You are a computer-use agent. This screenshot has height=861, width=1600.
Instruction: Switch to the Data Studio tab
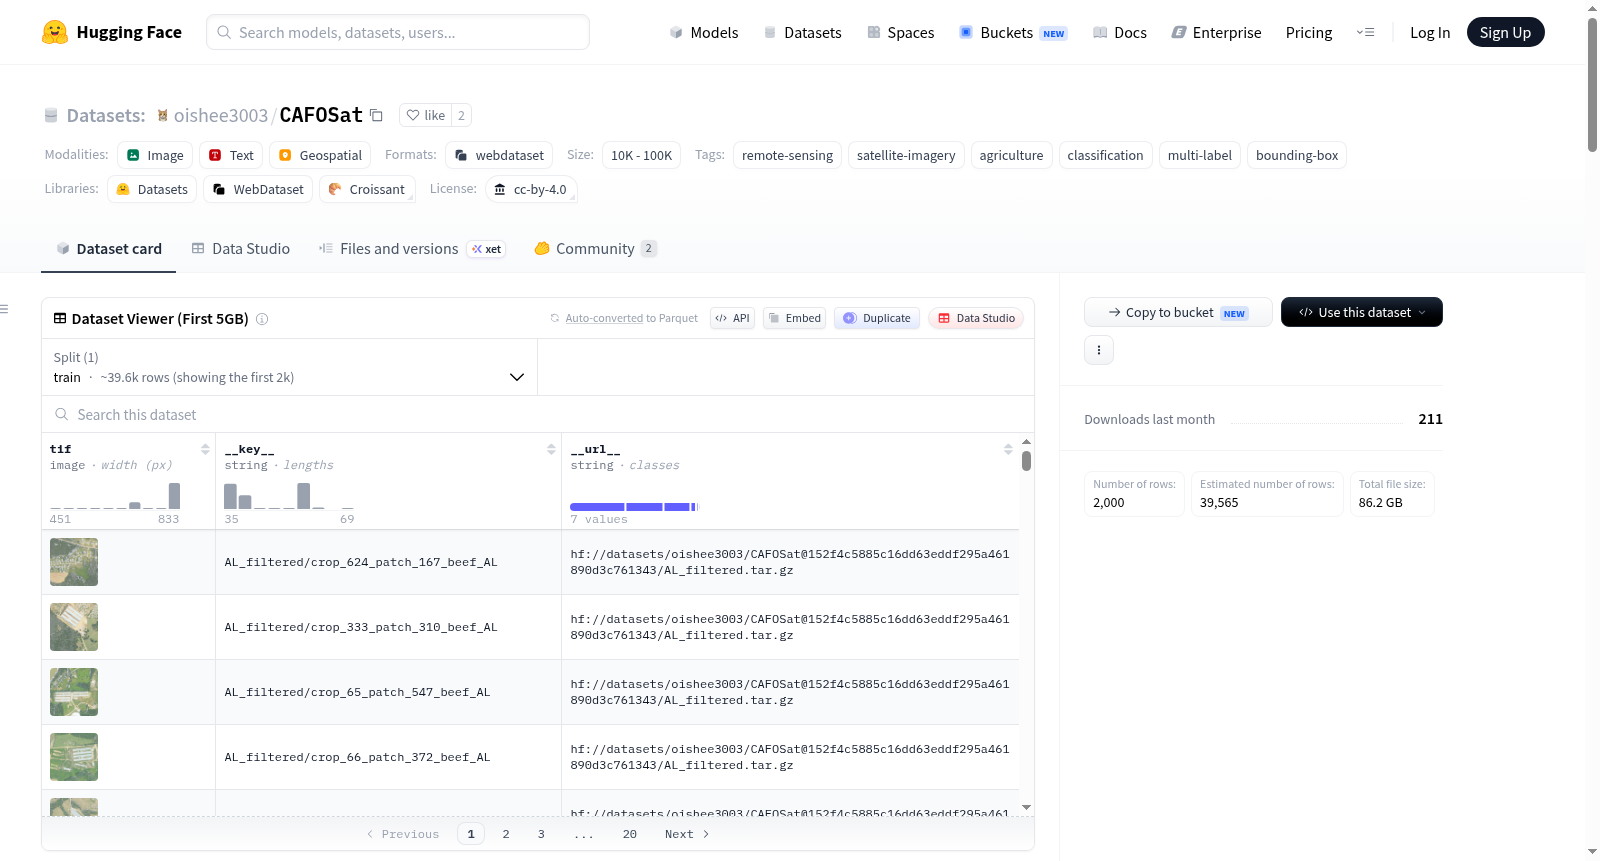[x=241, y=249]
